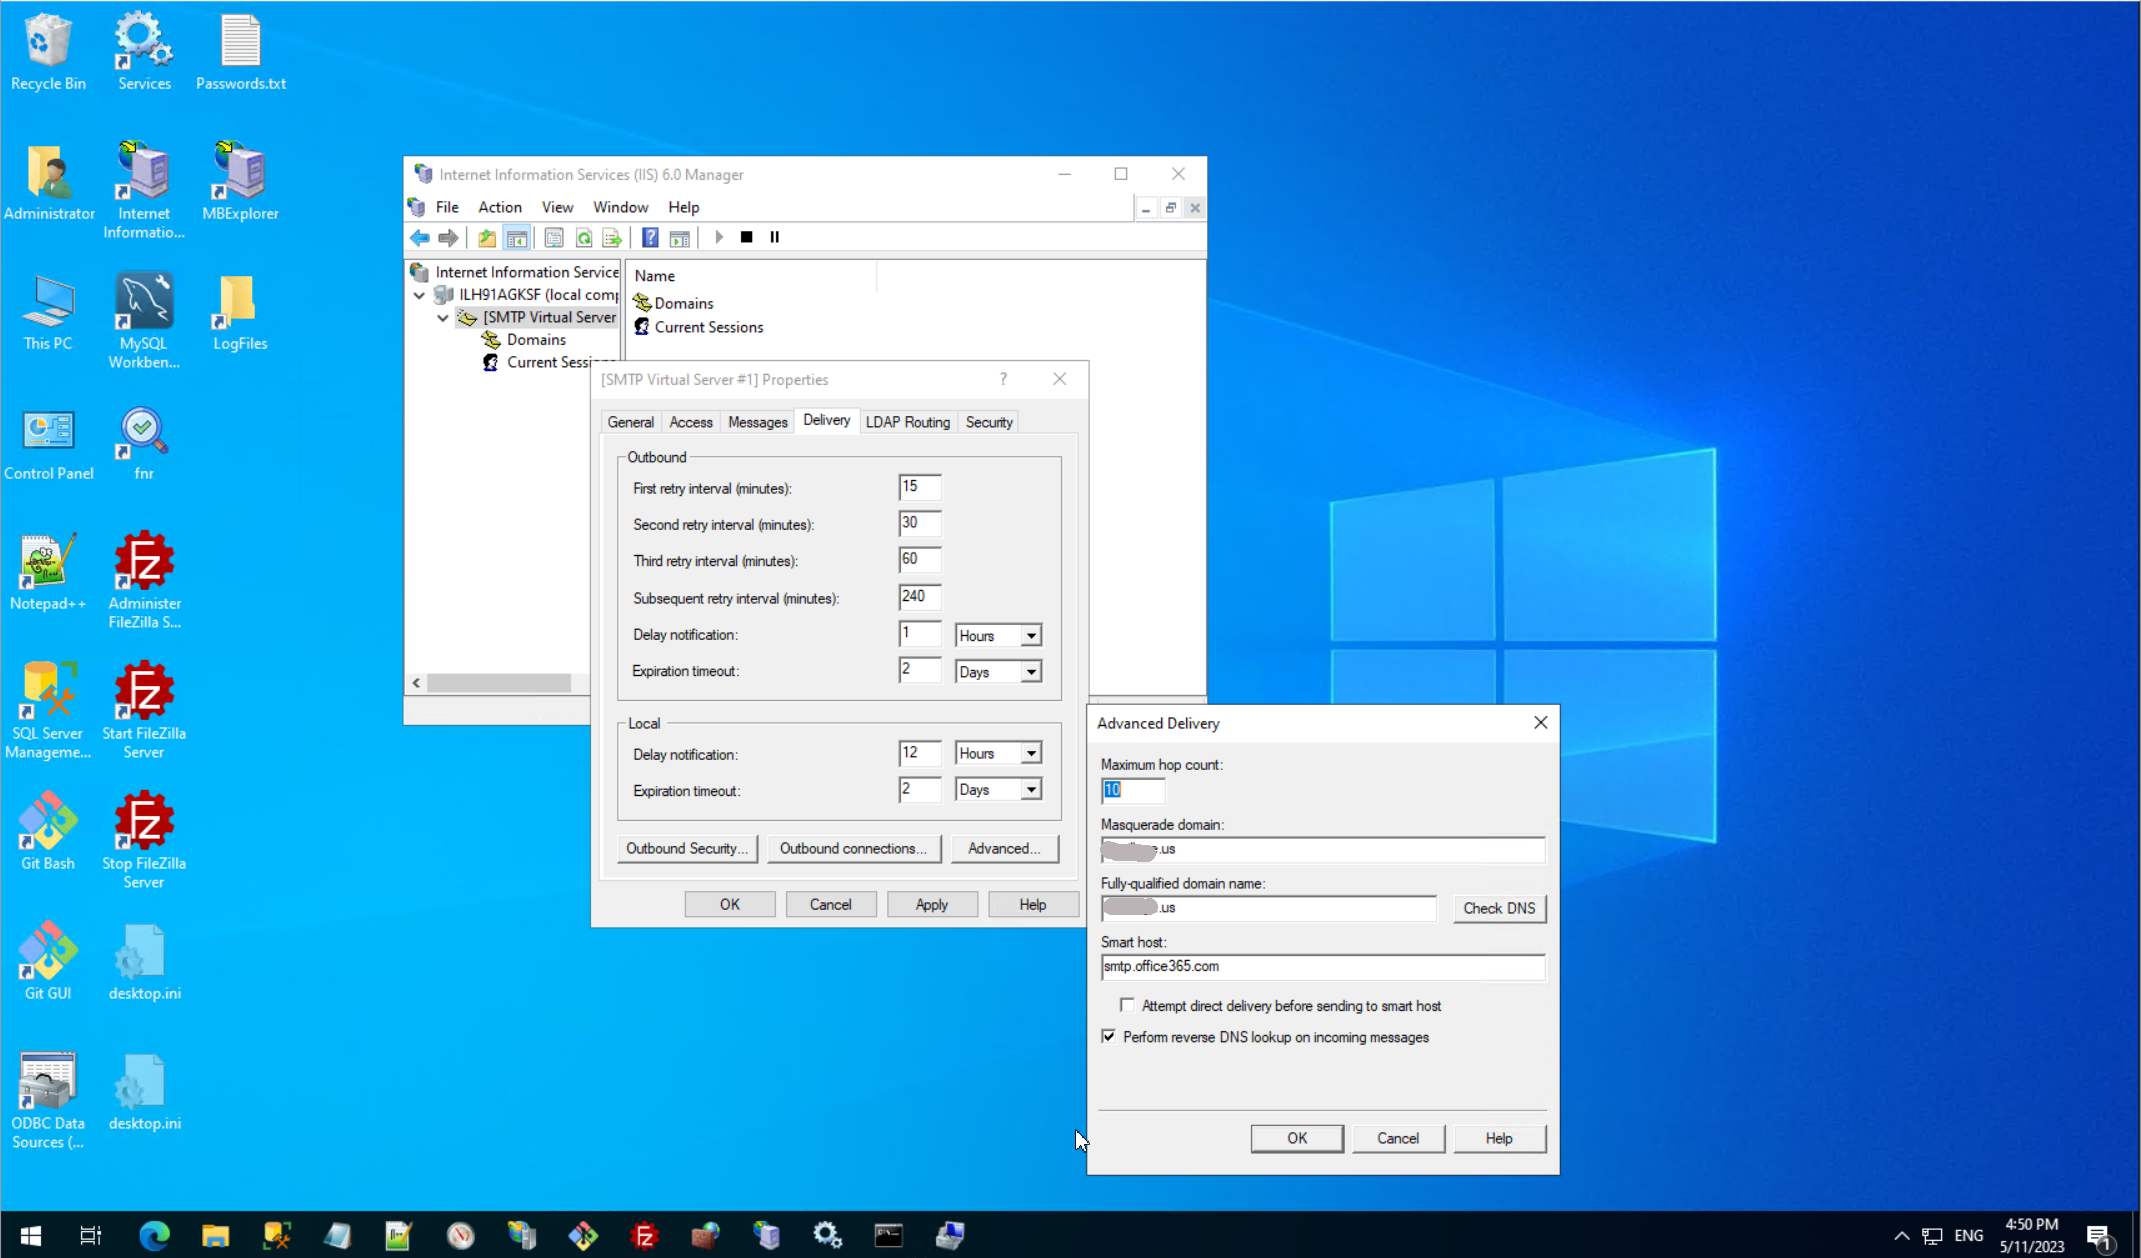The height and width of the screenshot is (1258, 2141).
Task: Click the Outbound Security button
Action: click(x=686, y=848)
